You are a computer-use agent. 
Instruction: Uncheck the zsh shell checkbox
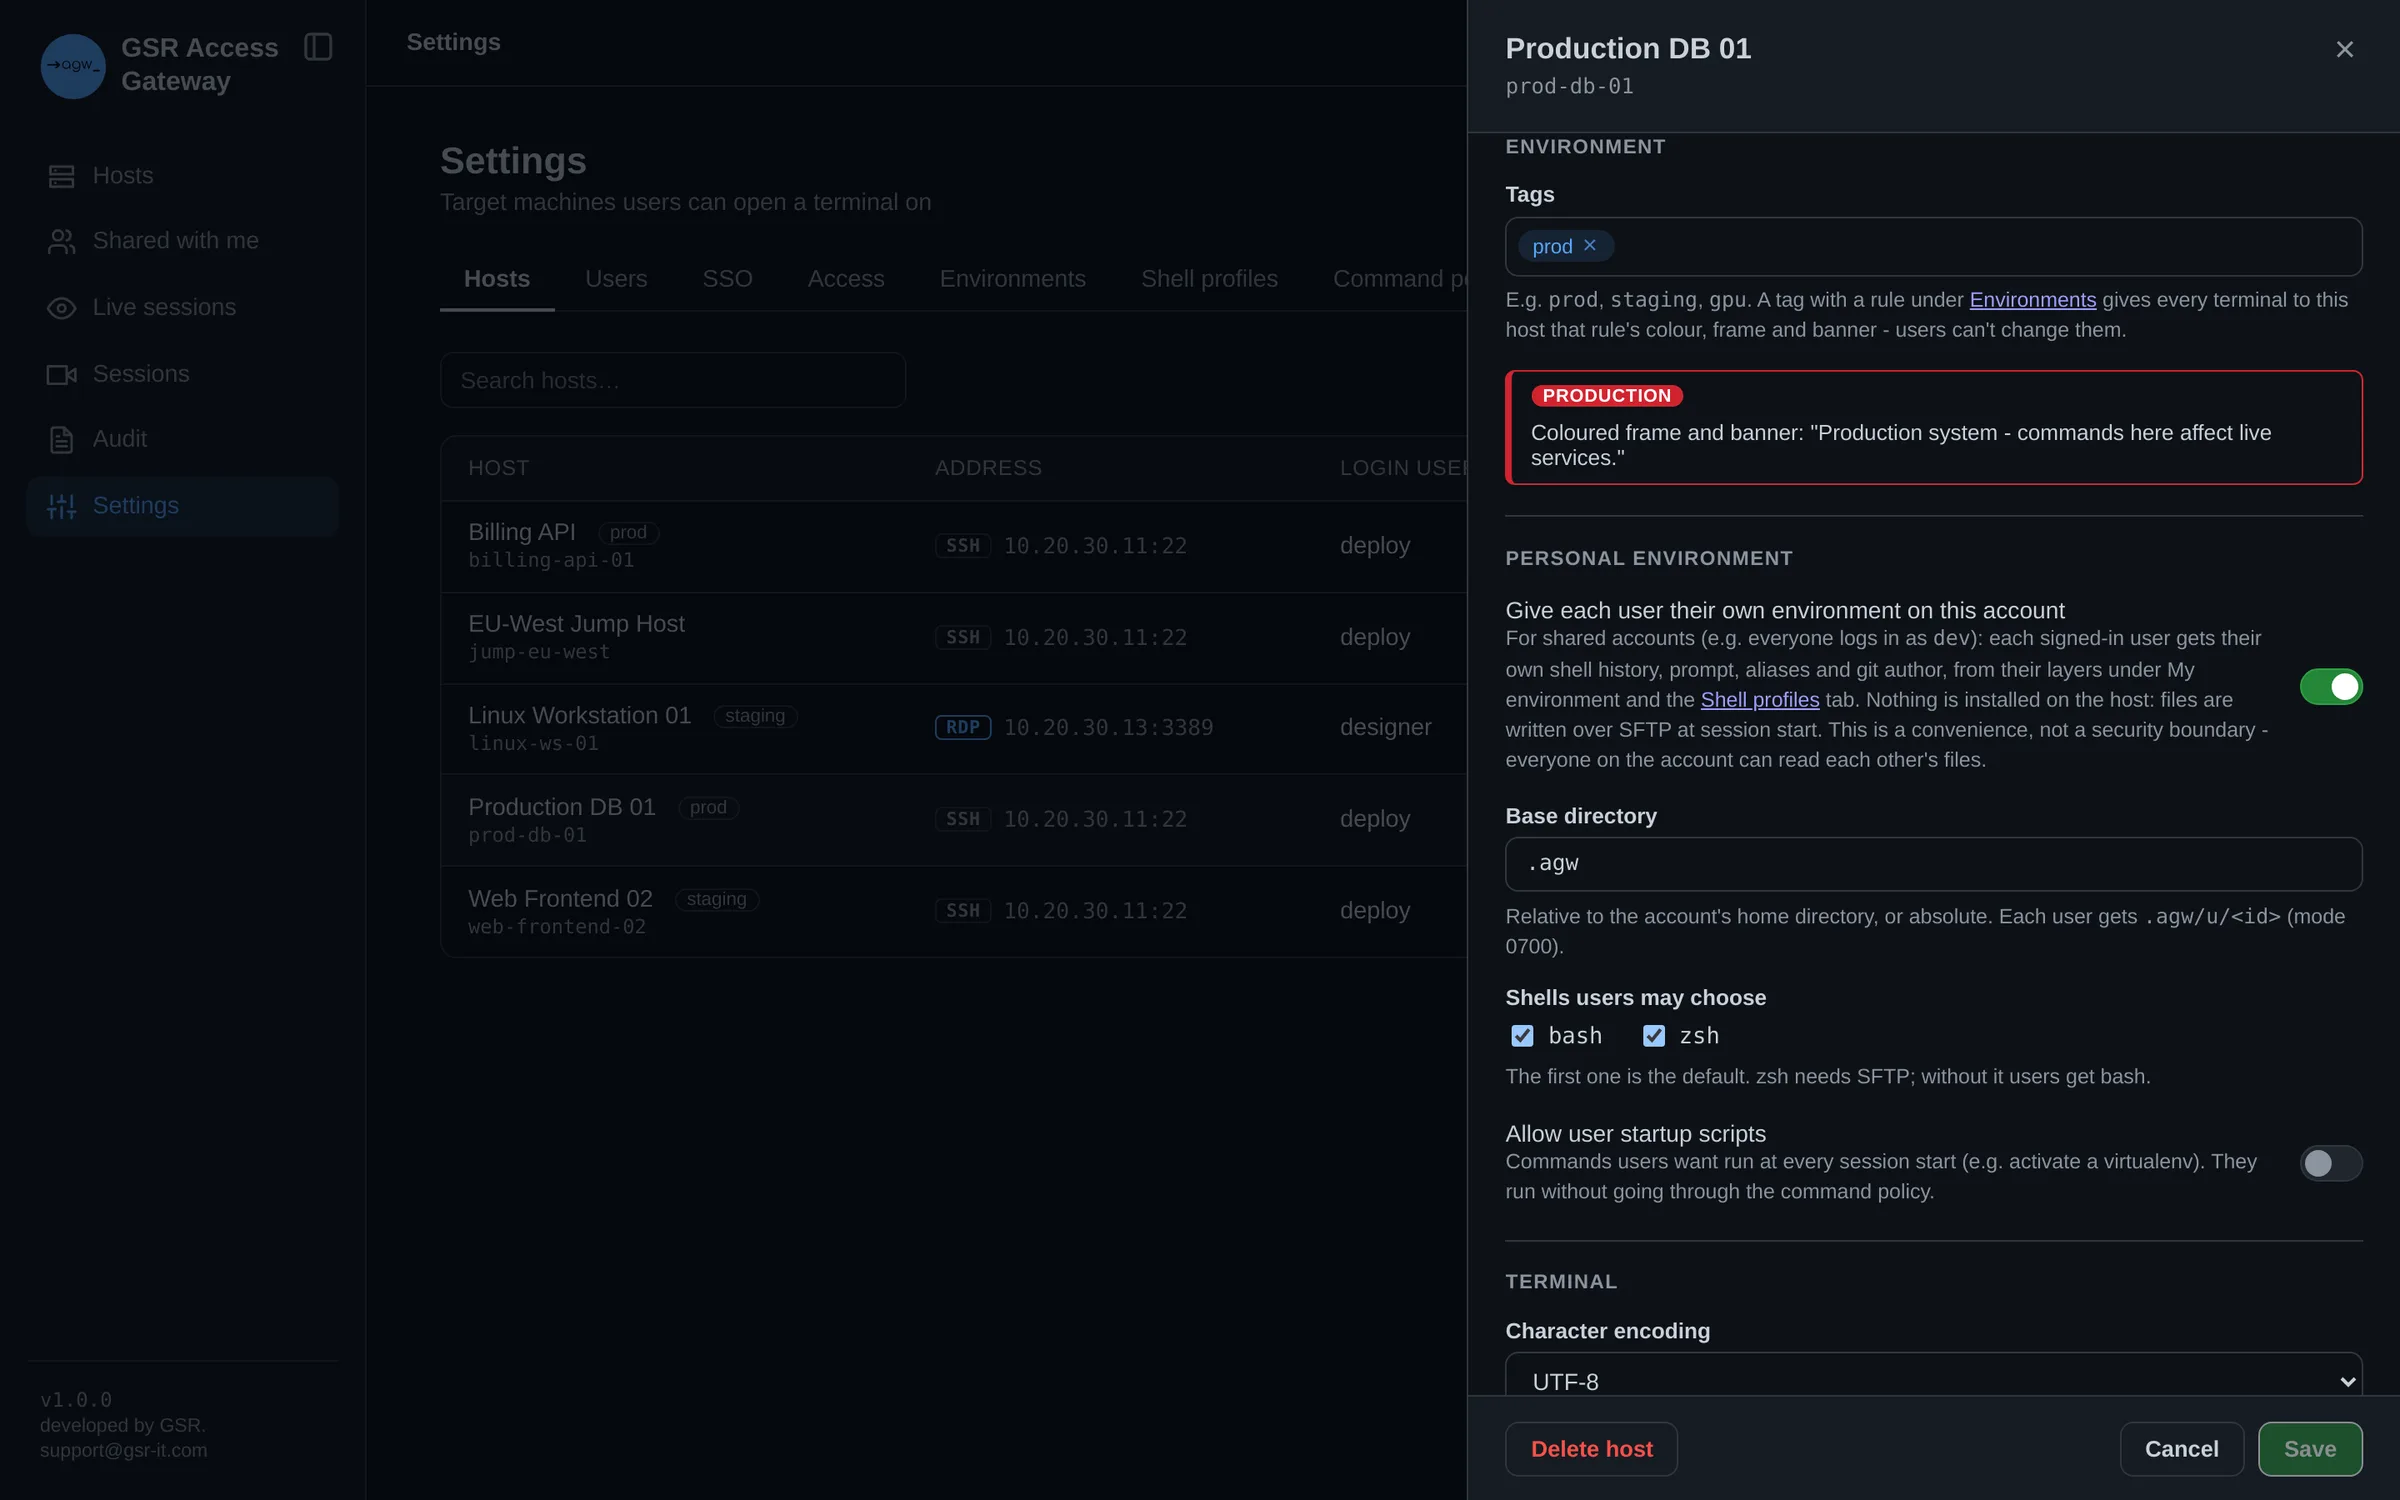pos(1654,1036)
